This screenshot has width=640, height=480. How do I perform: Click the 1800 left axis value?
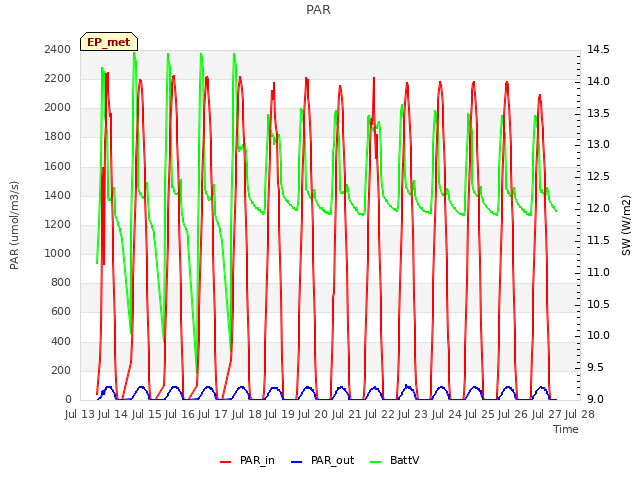click(x=58, y=137)
